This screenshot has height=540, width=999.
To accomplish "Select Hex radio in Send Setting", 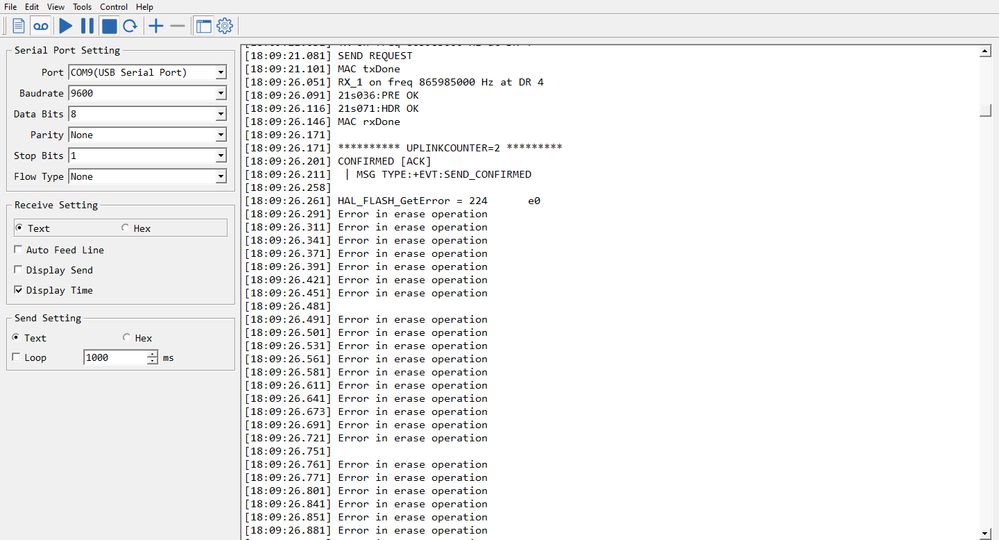I will point(126,338).
